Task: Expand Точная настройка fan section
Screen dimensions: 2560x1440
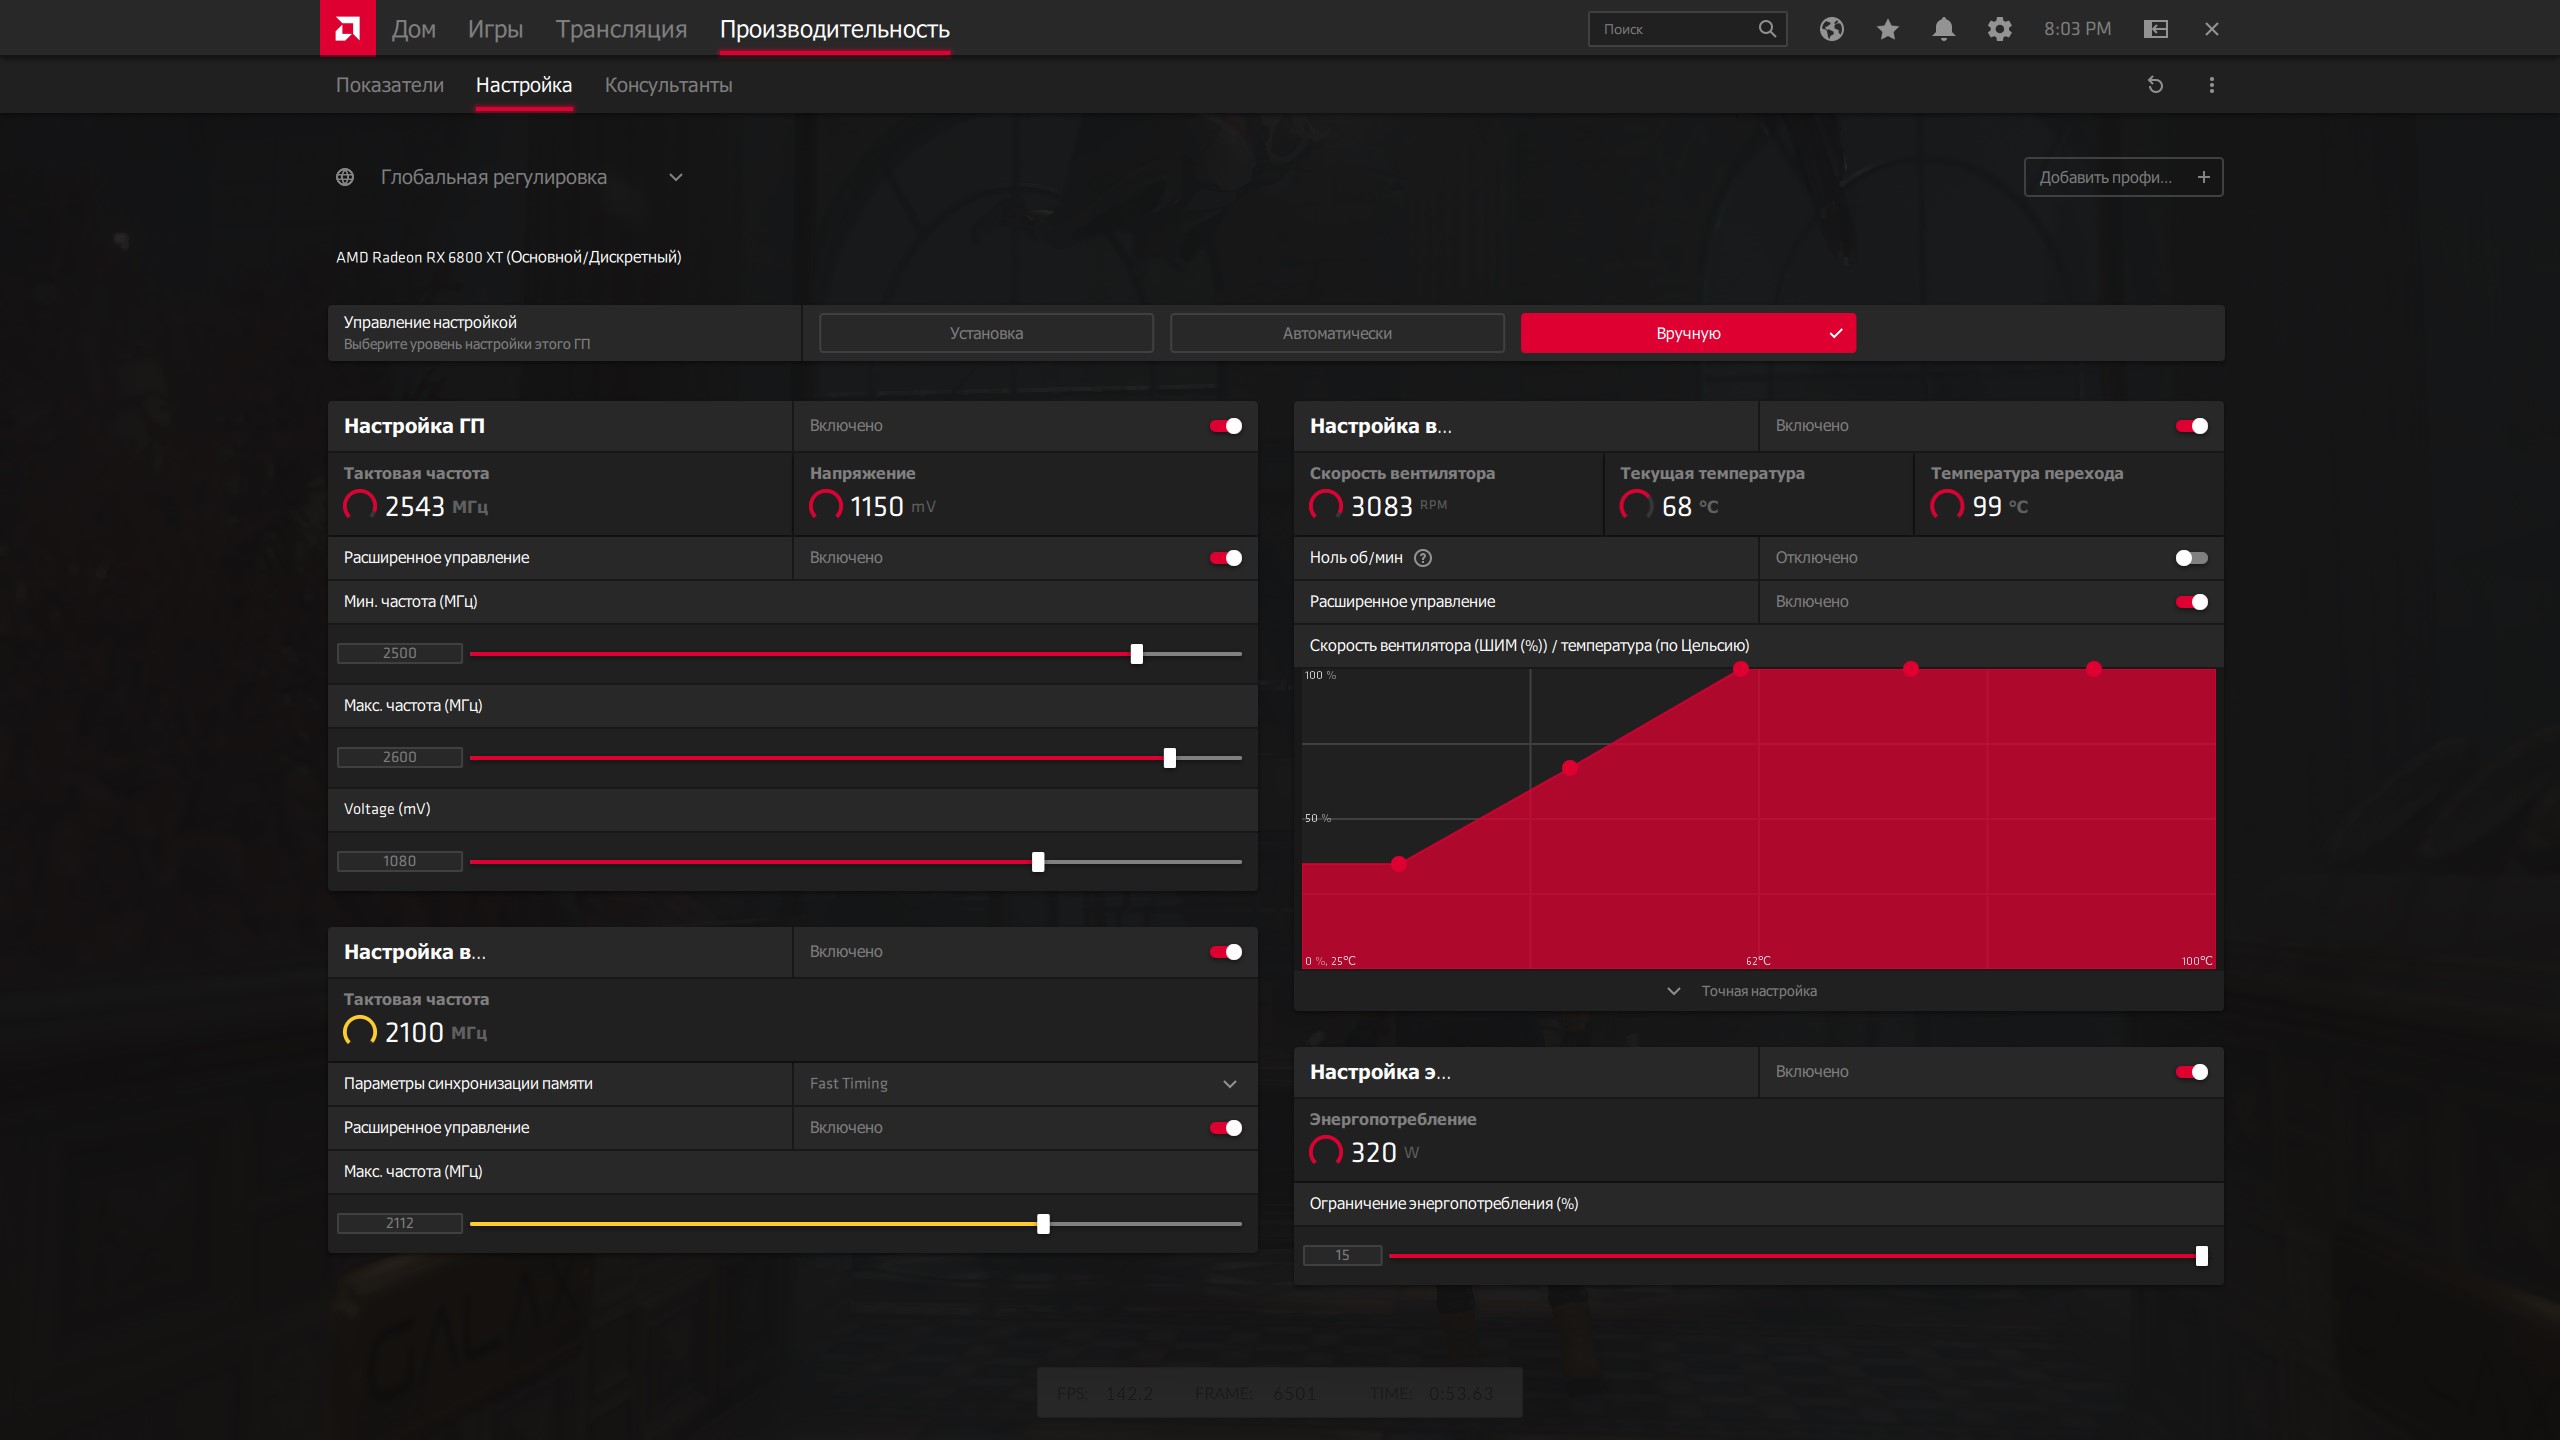Action: pyautogui.click(x=1741, y=991)
